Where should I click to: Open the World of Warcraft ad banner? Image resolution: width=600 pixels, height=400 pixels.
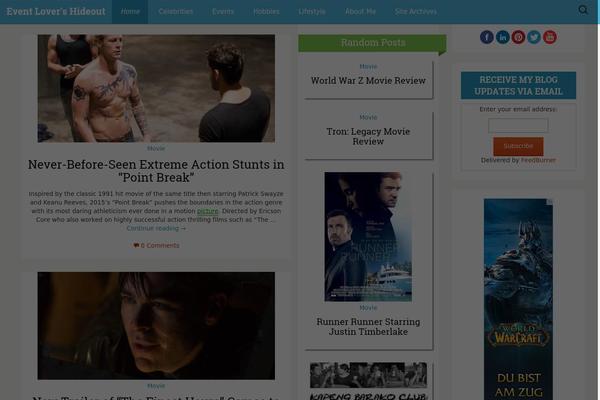click(518, 299)
